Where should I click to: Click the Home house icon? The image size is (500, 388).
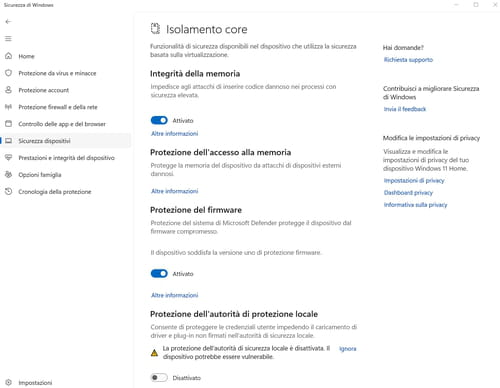(x=9, y=56)
